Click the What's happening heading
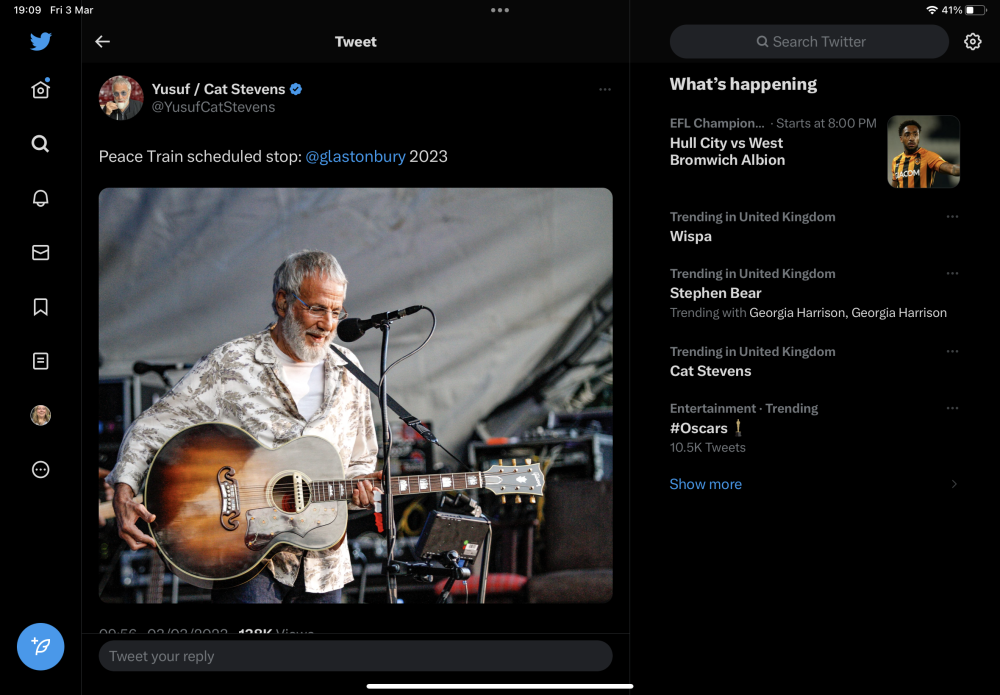 coord(743,84)
